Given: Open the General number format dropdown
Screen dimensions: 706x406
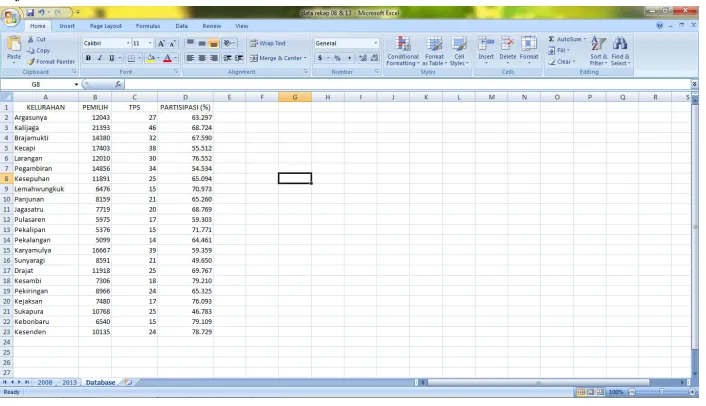Looking at the screenshot, I should click(x=376, y=43).
